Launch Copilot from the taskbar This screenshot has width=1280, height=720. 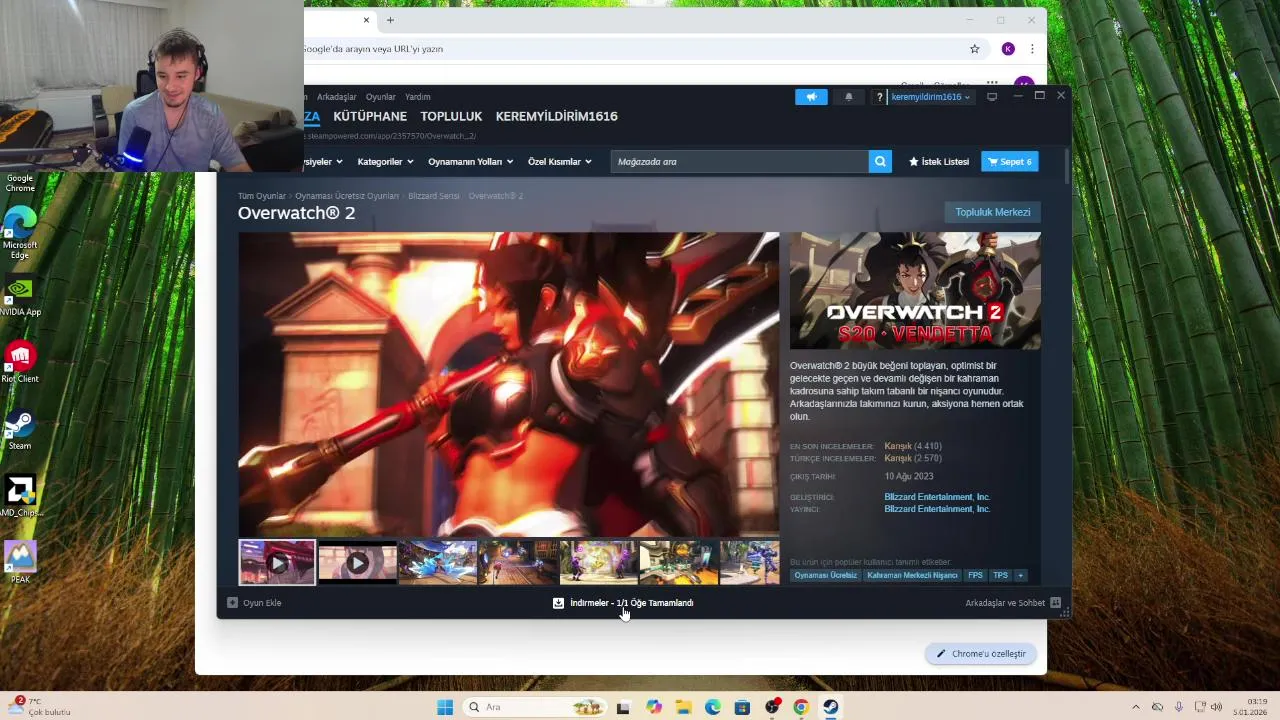654,707
